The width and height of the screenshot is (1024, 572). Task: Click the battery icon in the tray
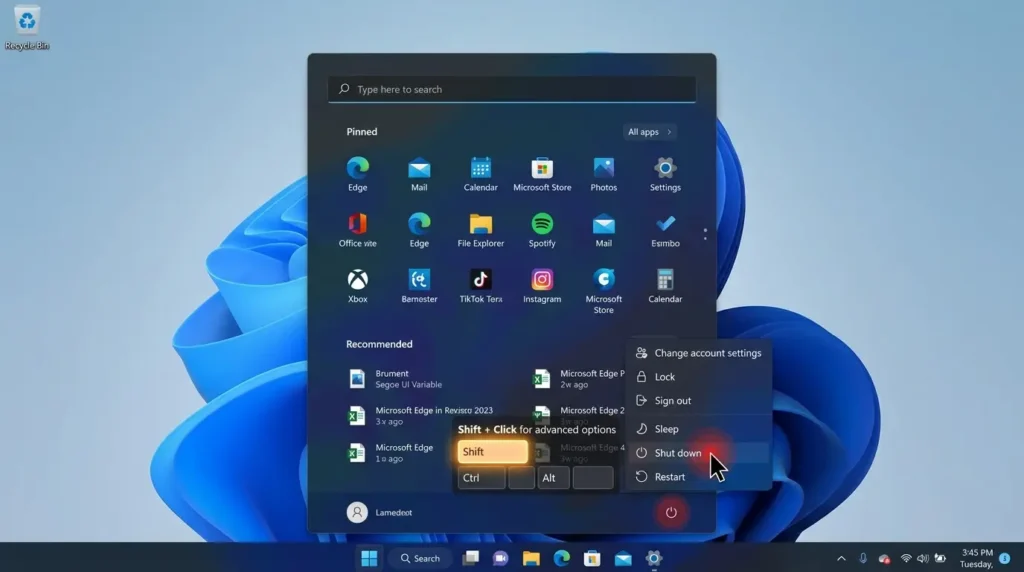(x=940, y=558)
